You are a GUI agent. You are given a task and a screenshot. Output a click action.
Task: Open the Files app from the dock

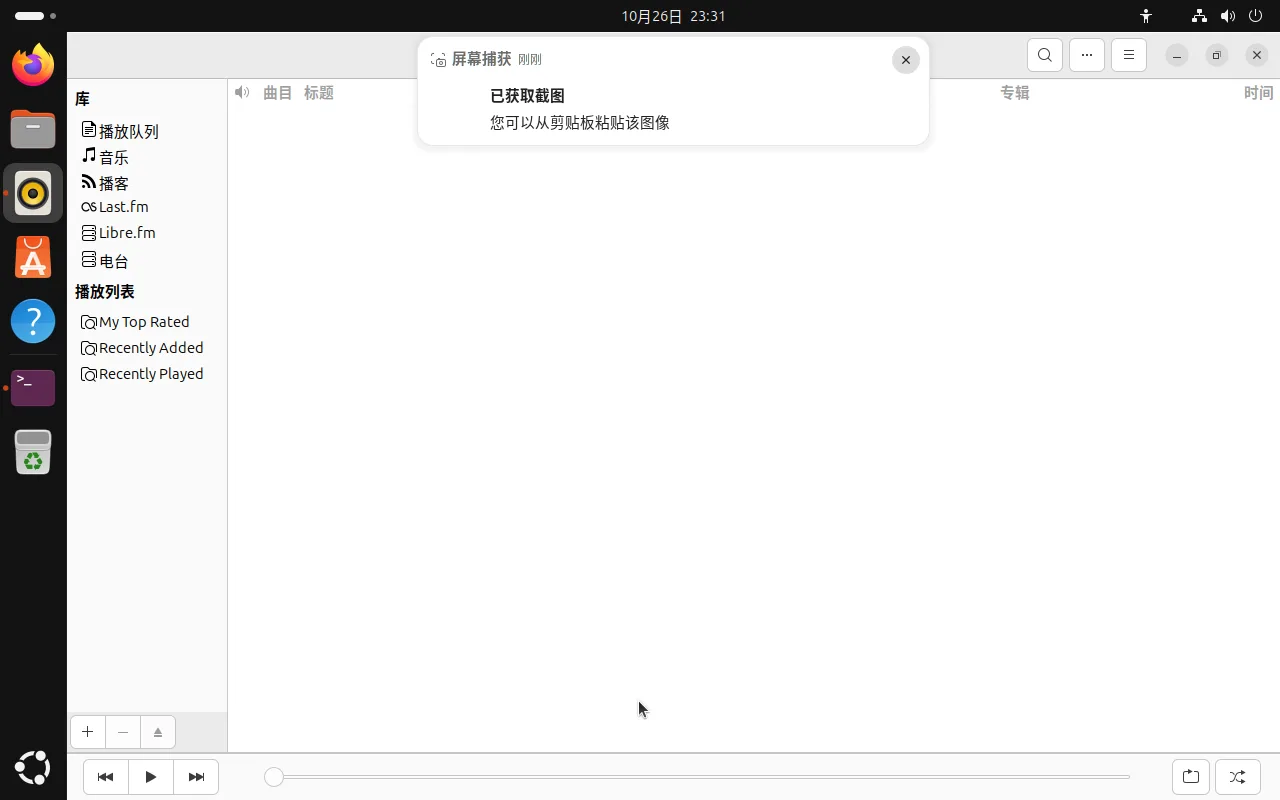(x=33, y=129)
